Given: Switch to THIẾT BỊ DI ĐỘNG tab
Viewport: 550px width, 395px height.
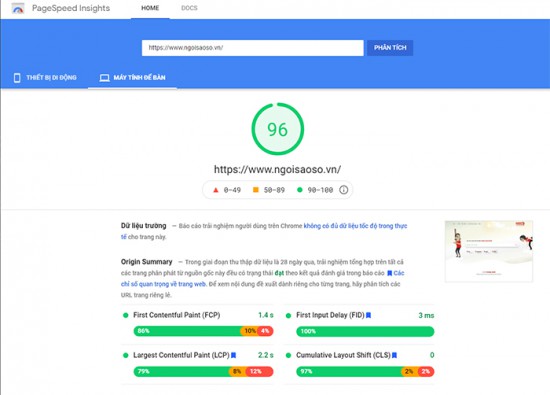Looking at the screenshot, I should [x=45, y=78].
